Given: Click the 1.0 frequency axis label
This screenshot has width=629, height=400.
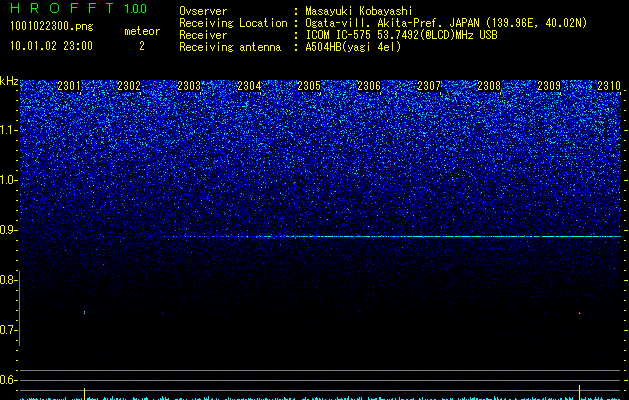Looking at the screenshot, I should [x=7, y=180].
